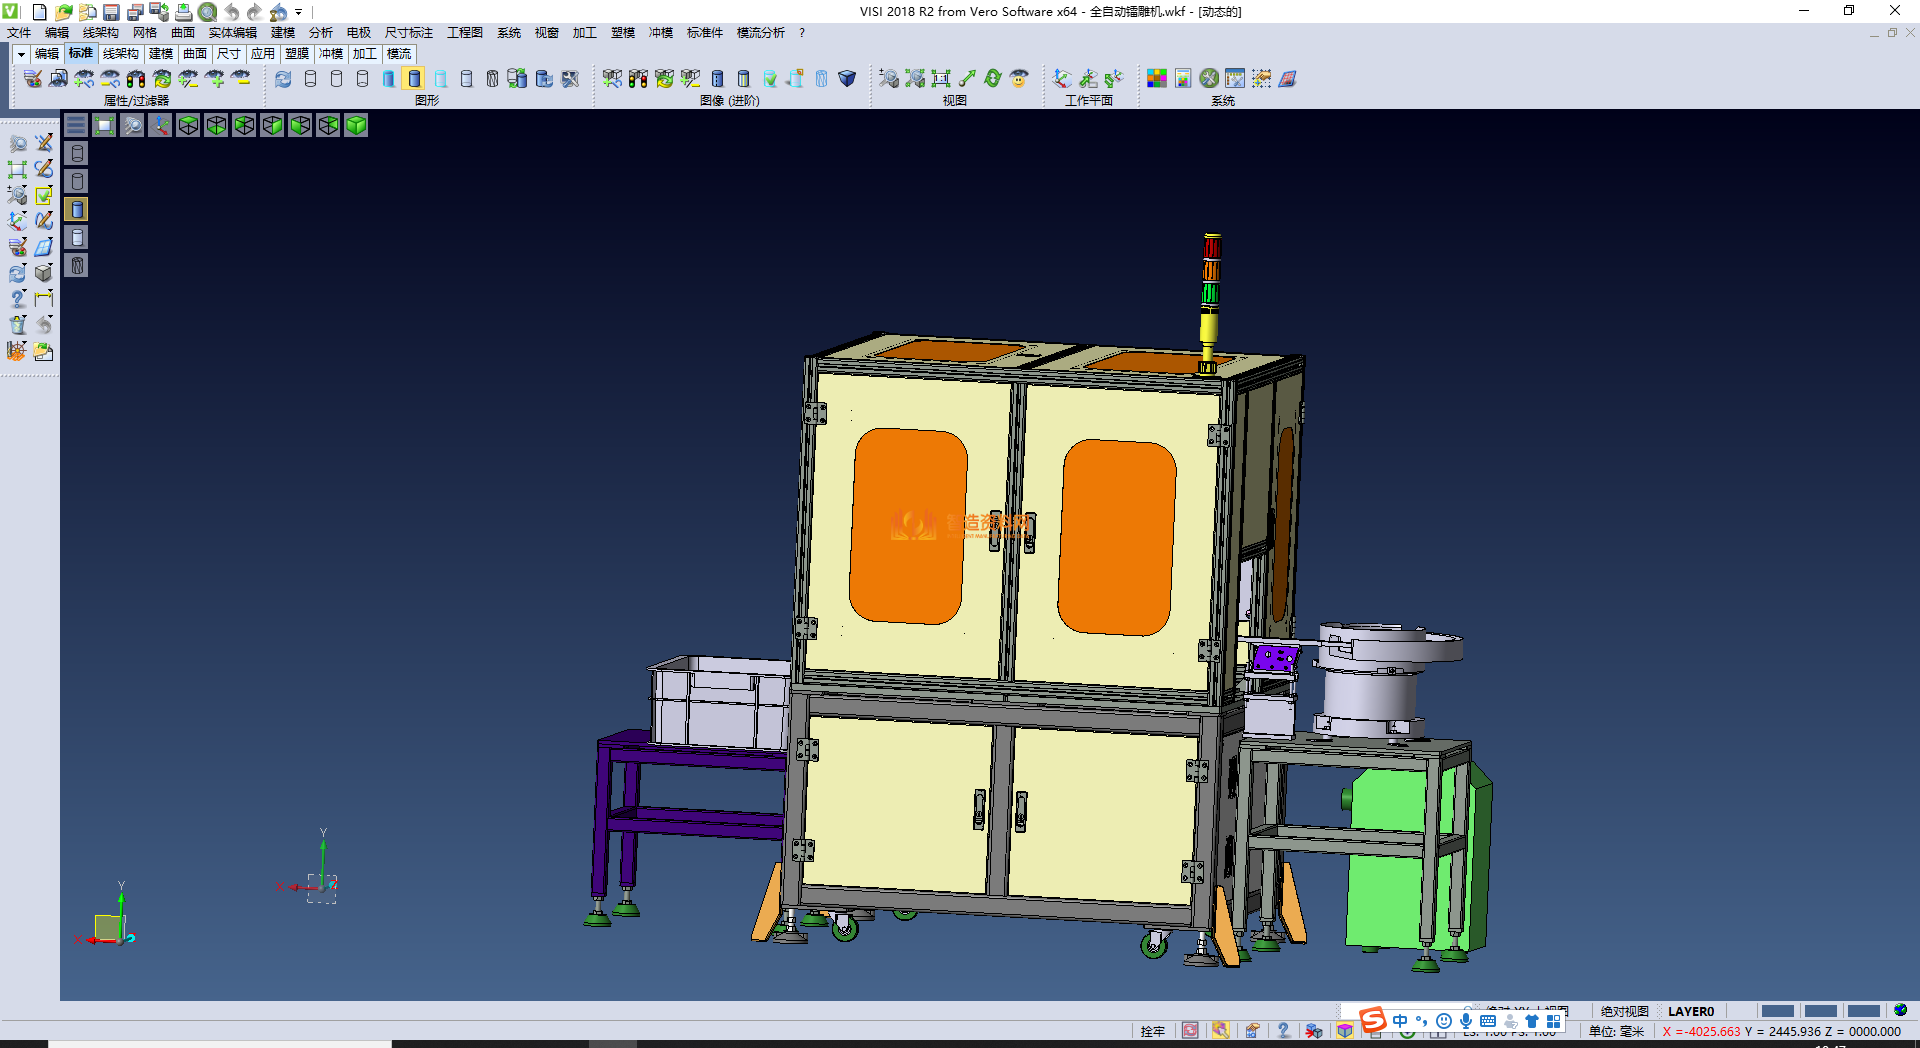
Task: Click the color palette grid icon
Action: pyautogui.click(x=1156, y=79)
